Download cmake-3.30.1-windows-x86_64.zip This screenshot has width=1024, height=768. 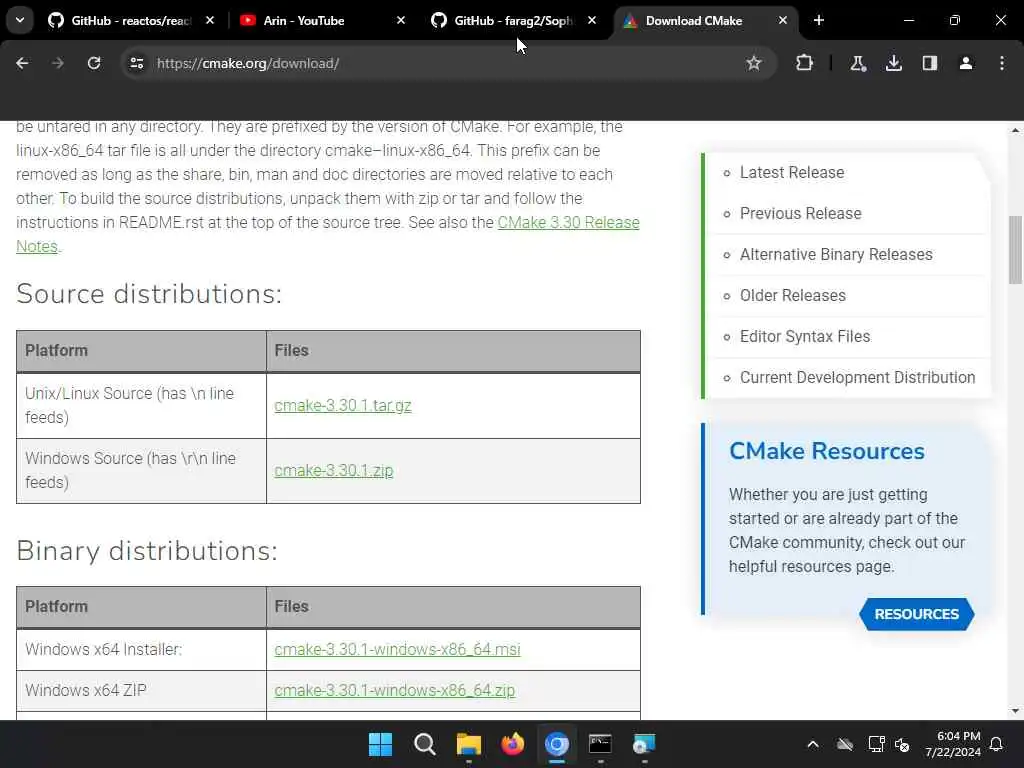click(394, 690)
